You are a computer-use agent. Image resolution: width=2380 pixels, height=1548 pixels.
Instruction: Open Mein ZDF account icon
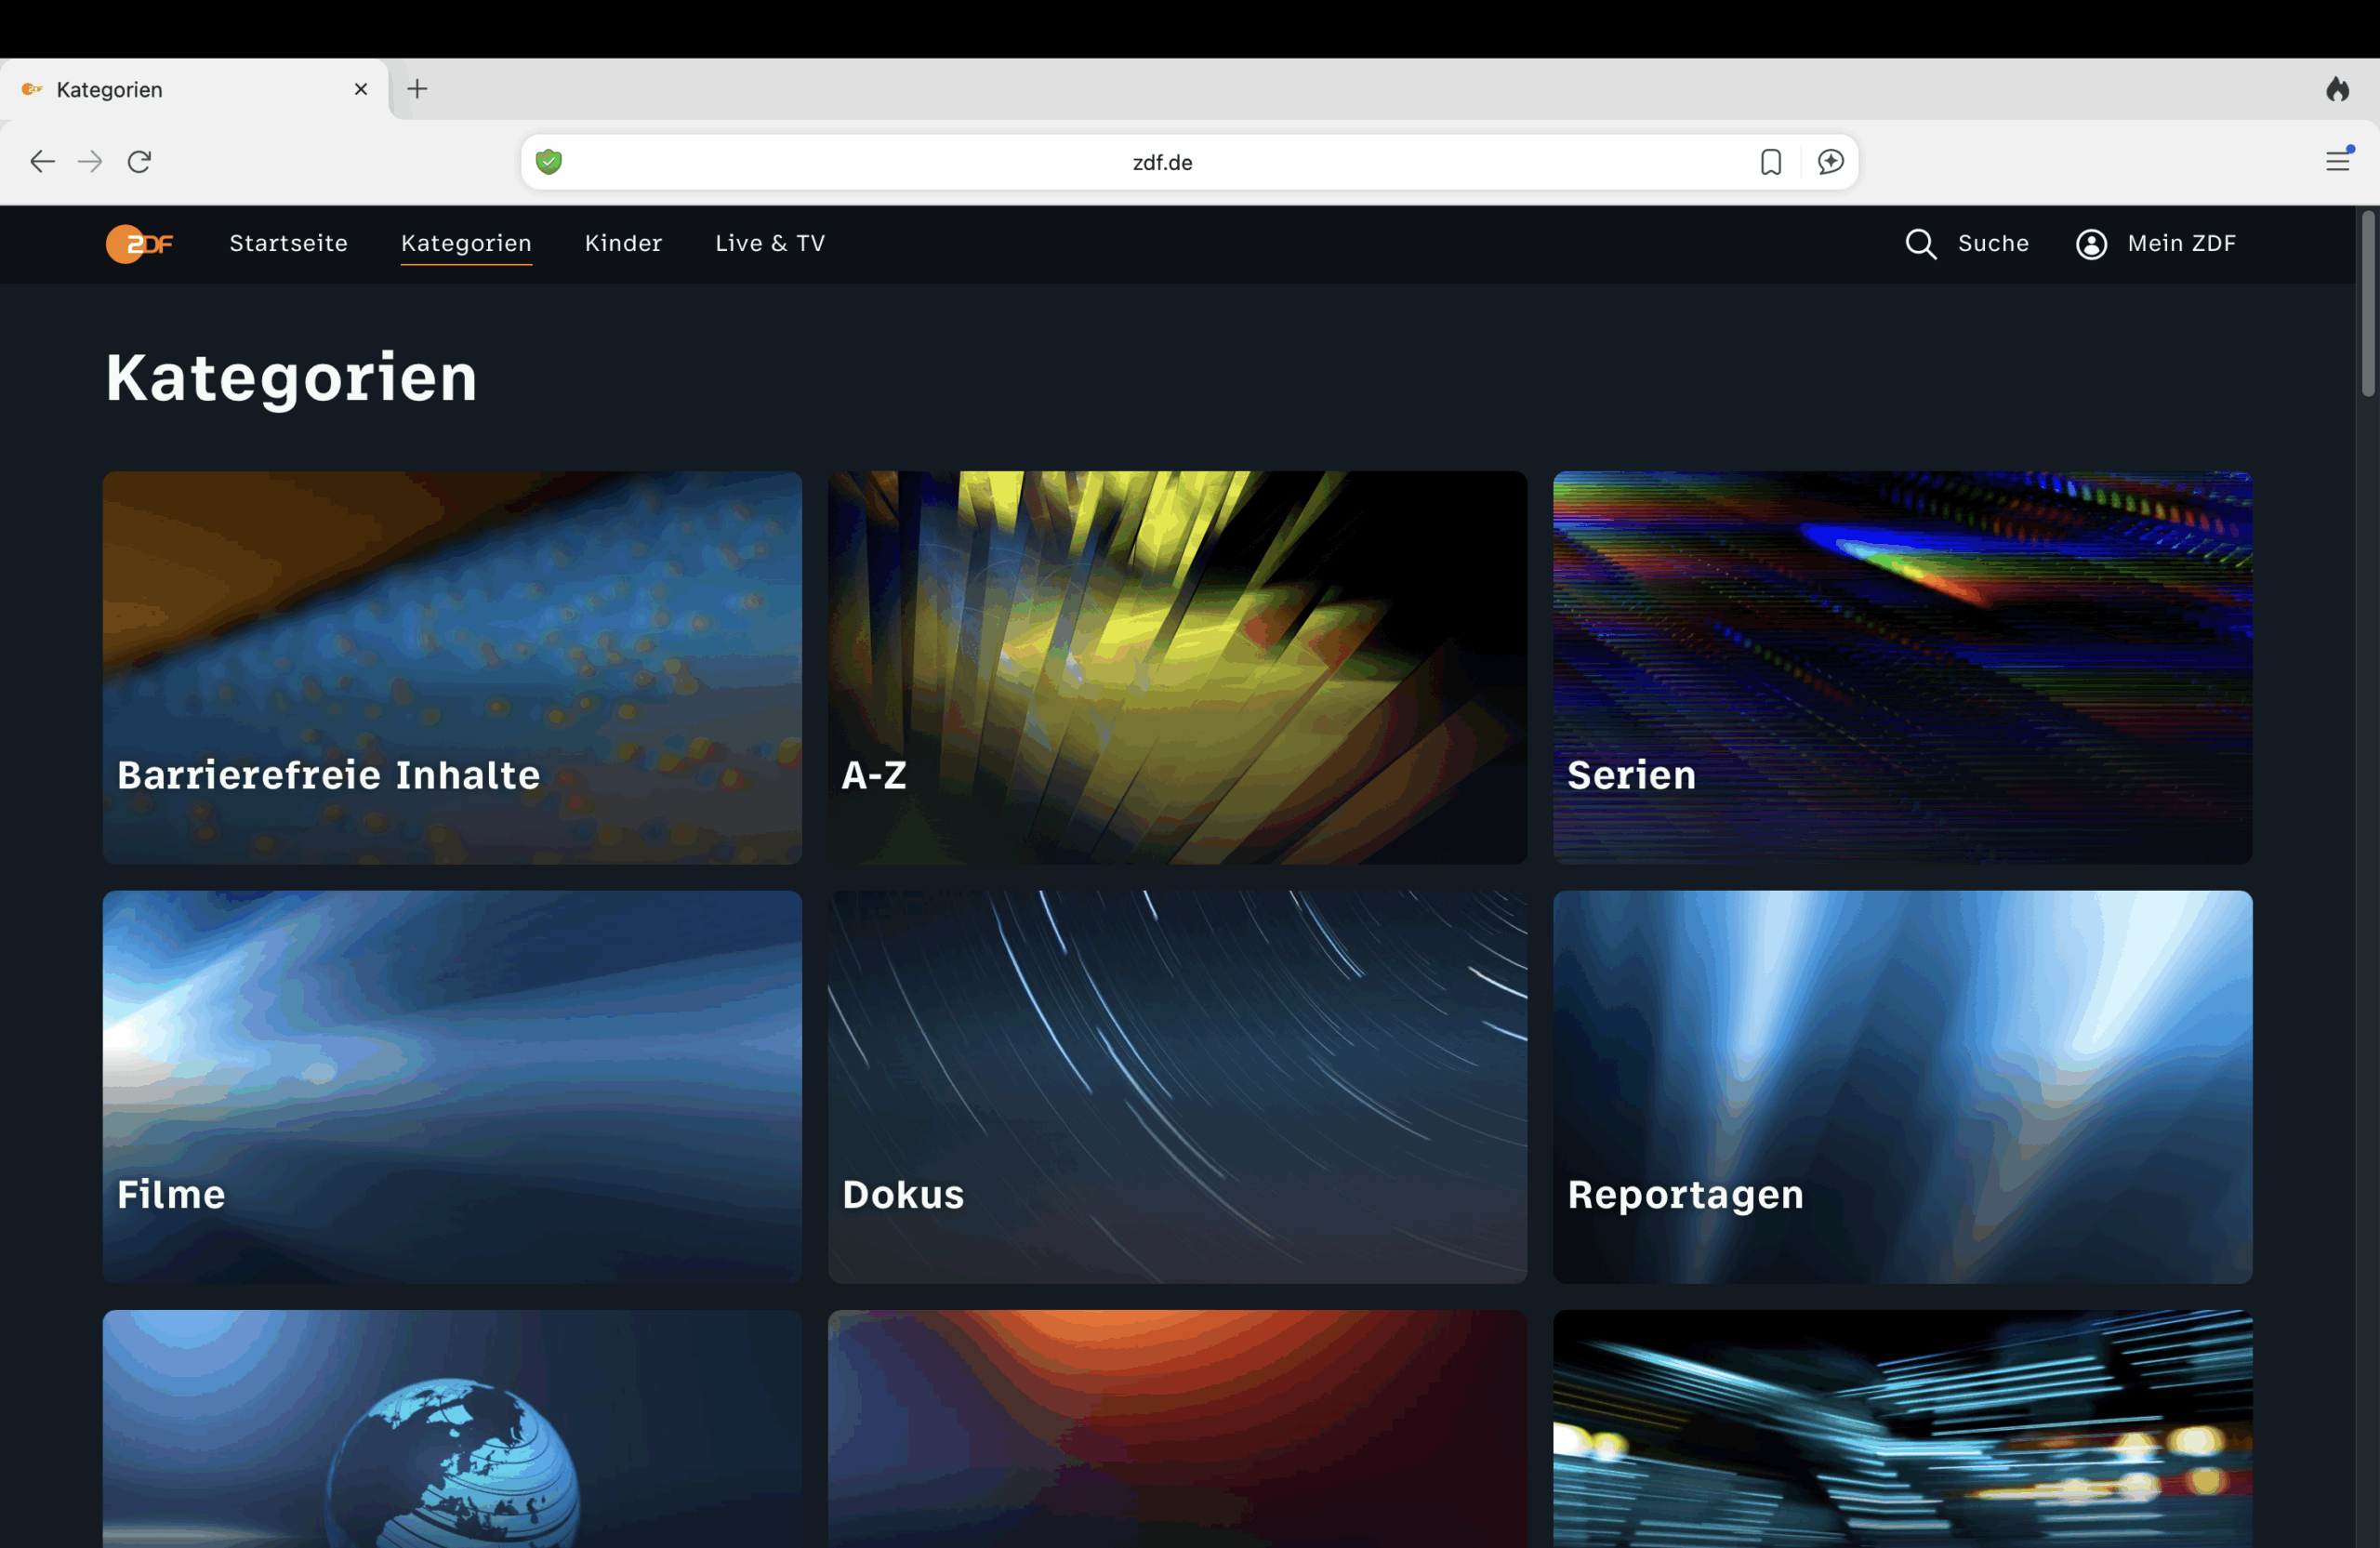2090,244
